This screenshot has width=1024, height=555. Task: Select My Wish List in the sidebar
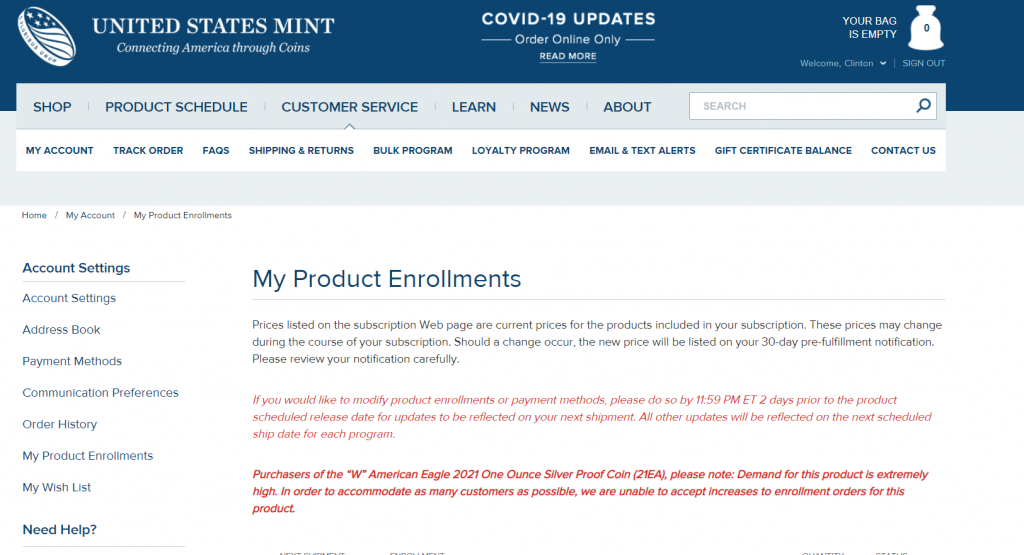[x=57, y=488]
